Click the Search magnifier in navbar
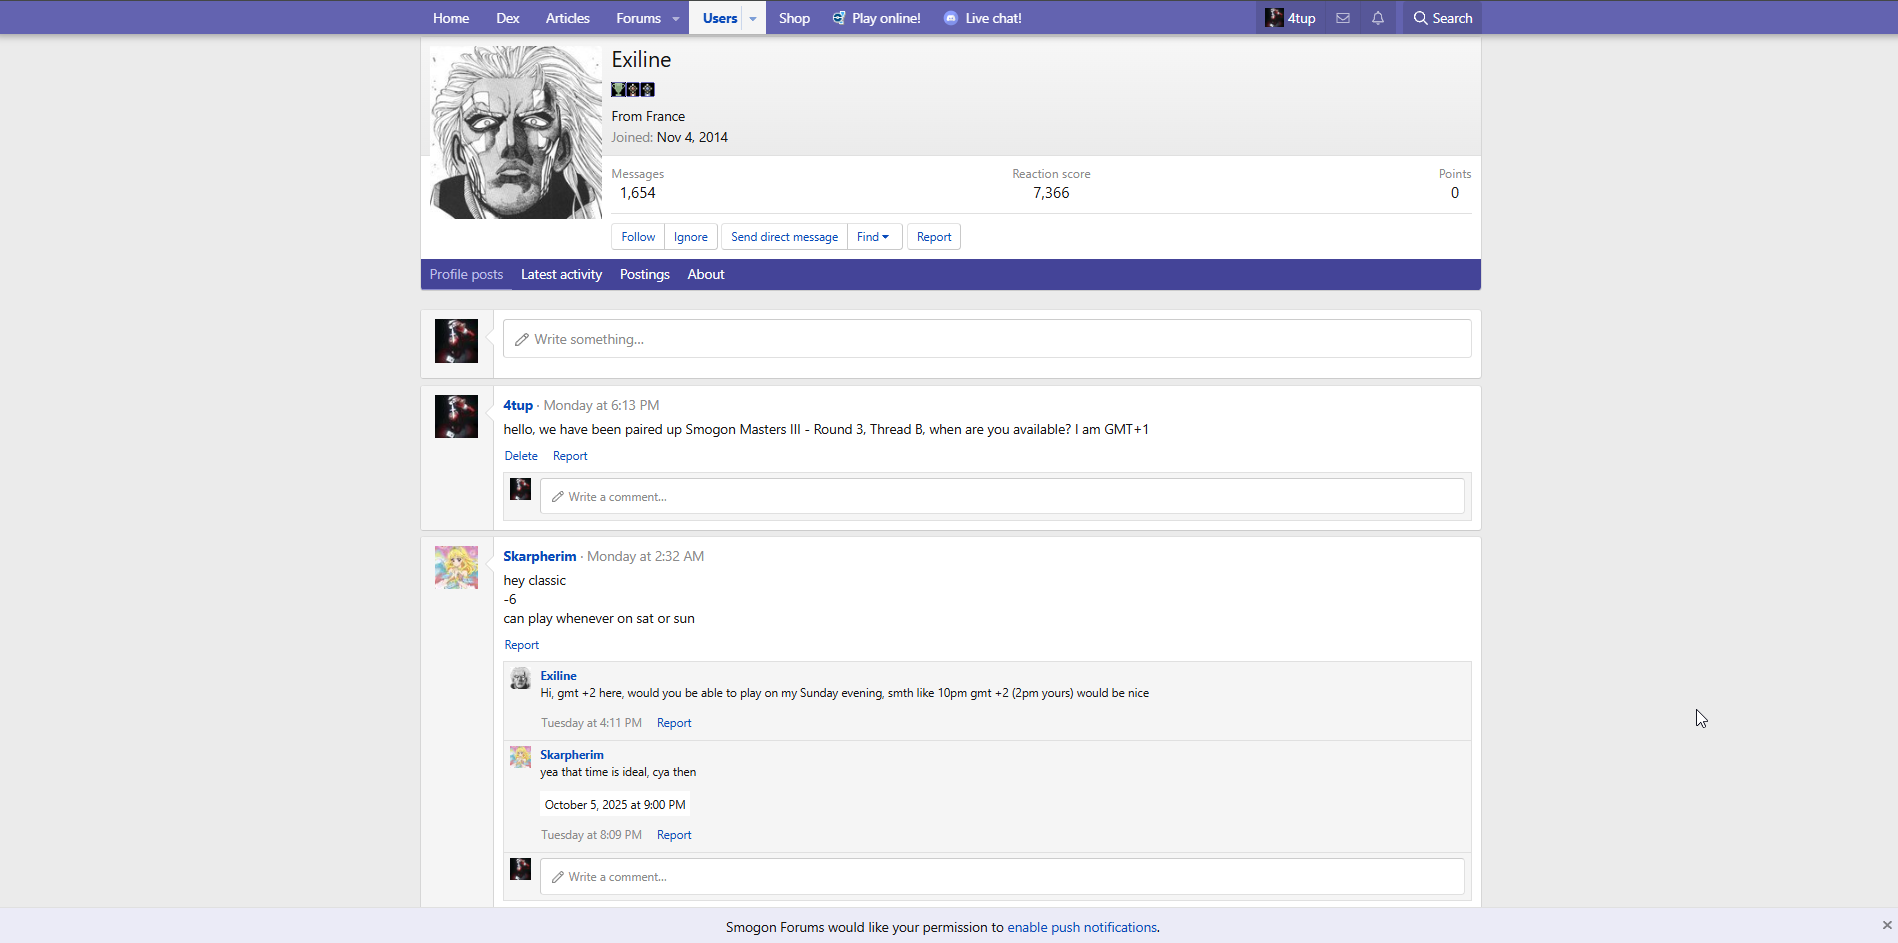Screen dimensions: 1898x943 coord(1420,18)
